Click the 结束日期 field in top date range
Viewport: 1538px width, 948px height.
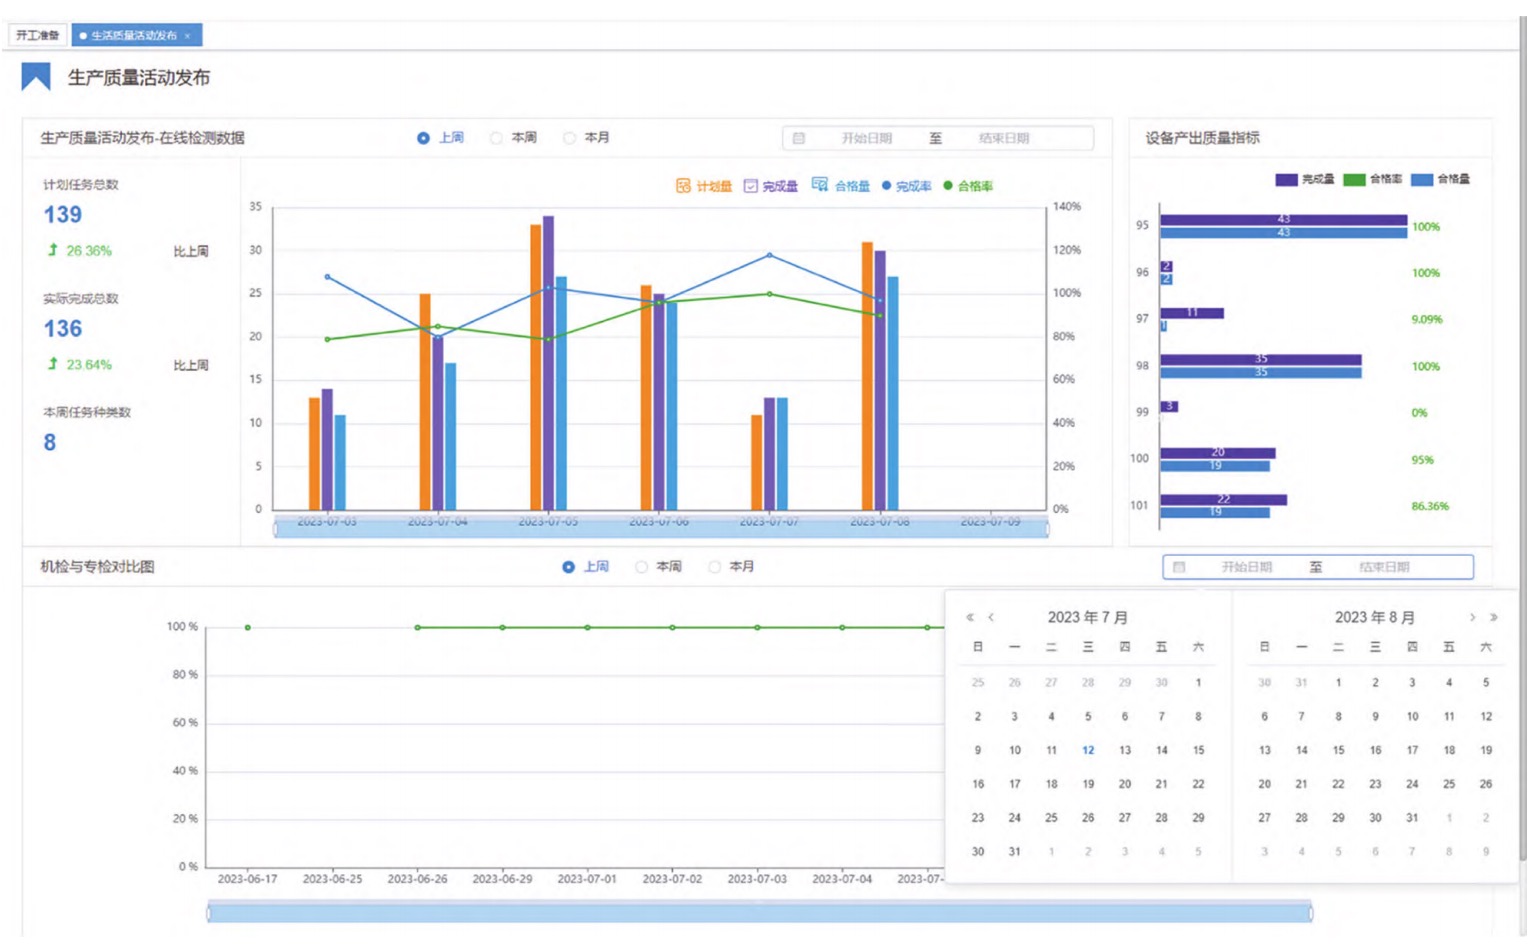pyautogui.click(x=1003, y=138)
